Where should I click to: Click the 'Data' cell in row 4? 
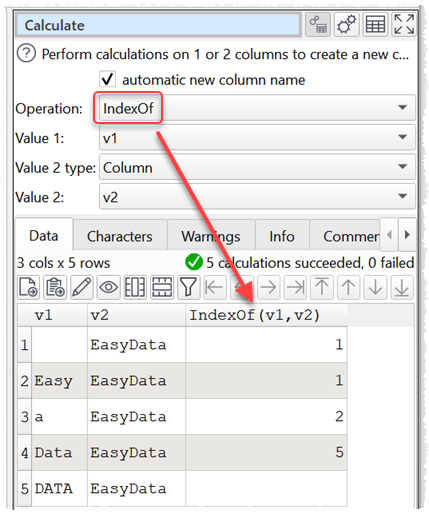tap(60, 452)
